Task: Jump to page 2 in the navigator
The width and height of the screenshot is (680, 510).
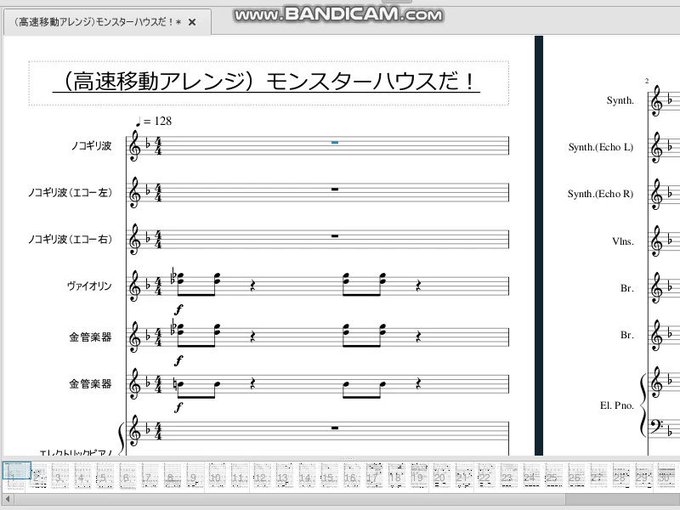Action: (39, 477)
